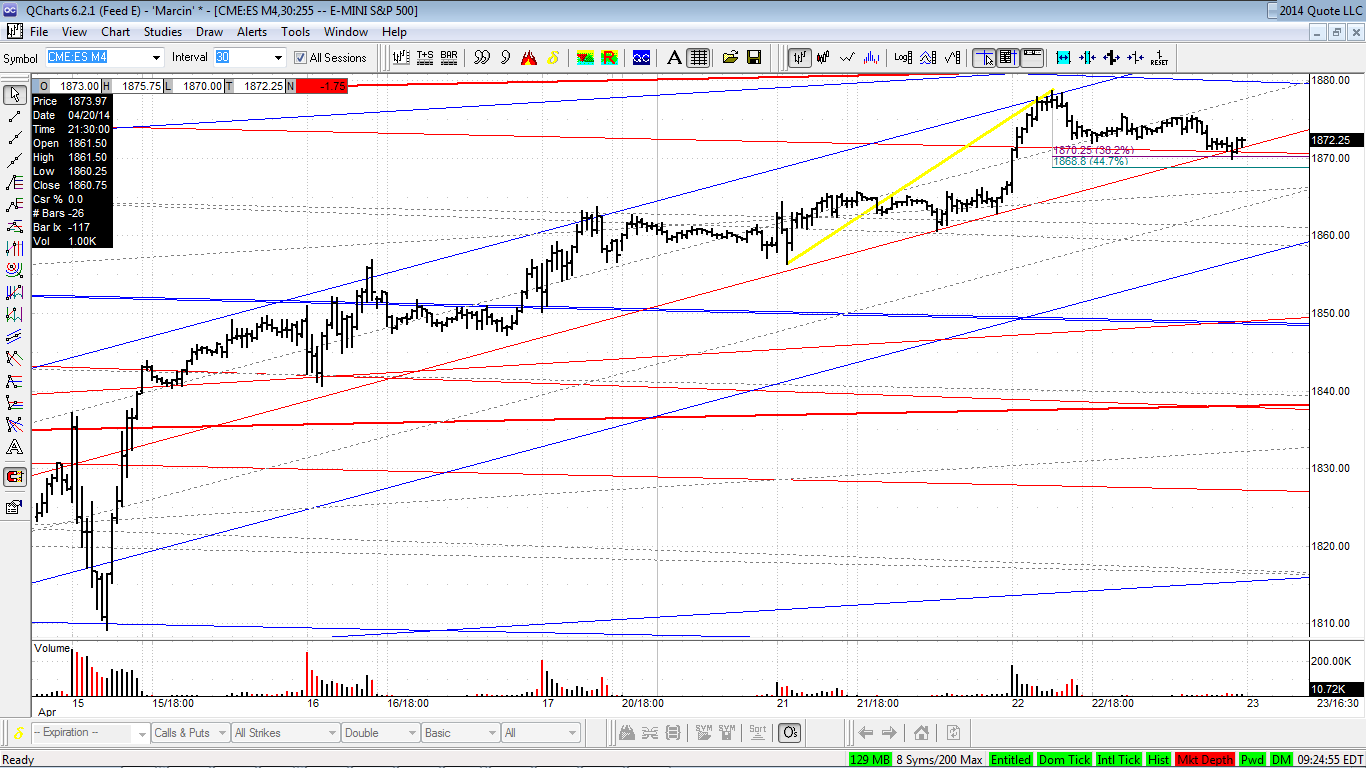The width and height of the screenshot is (1366, 768).
Task: Switch to candlestick chart style icon
Action: point(823,57)
